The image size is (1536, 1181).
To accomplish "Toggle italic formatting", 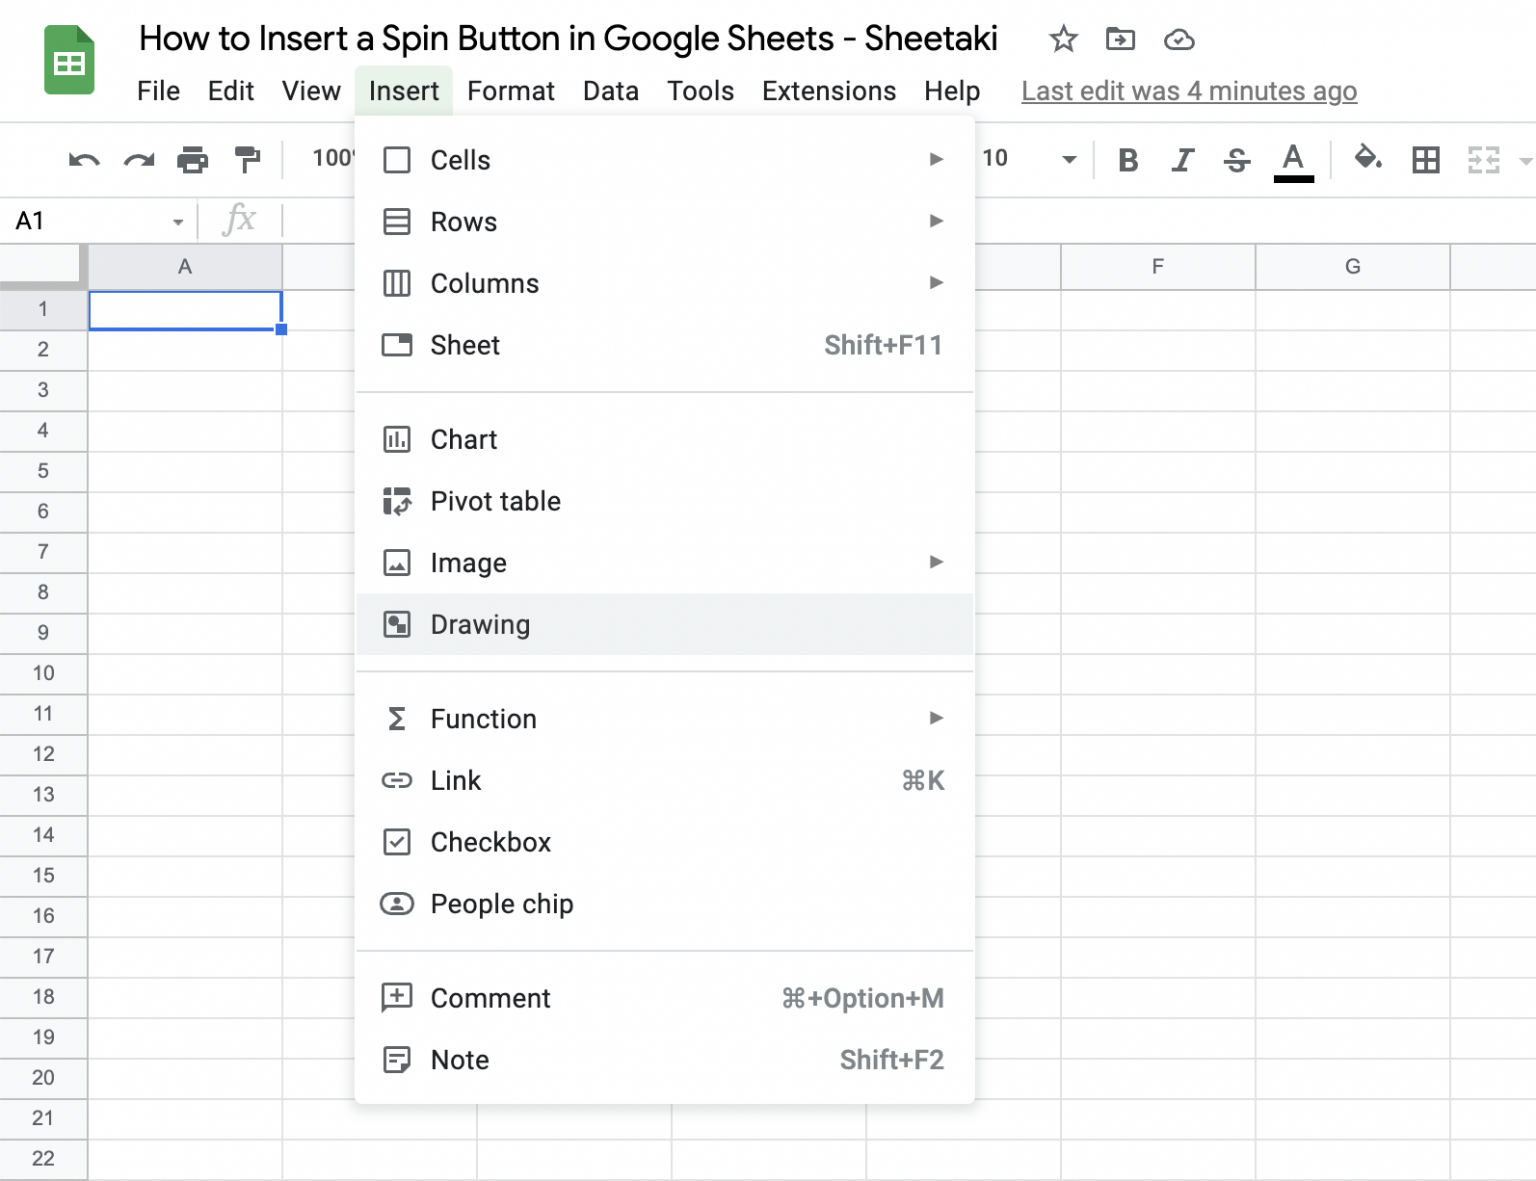I will pos(1183,159).
